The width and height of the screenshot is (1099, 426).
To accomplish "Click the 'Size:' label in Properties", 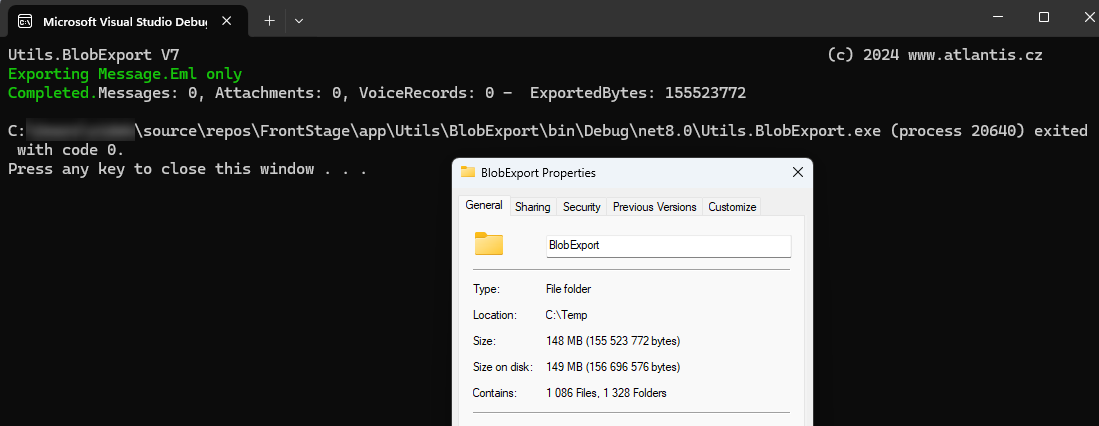I will [x=484, y=341].
